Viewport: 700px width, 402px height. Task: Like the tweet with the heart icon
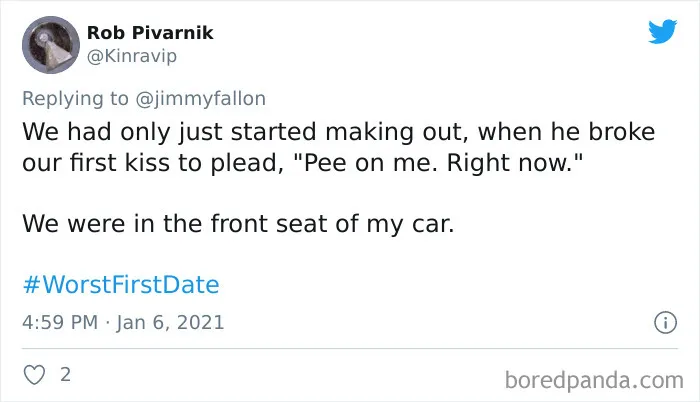point(33,375)
